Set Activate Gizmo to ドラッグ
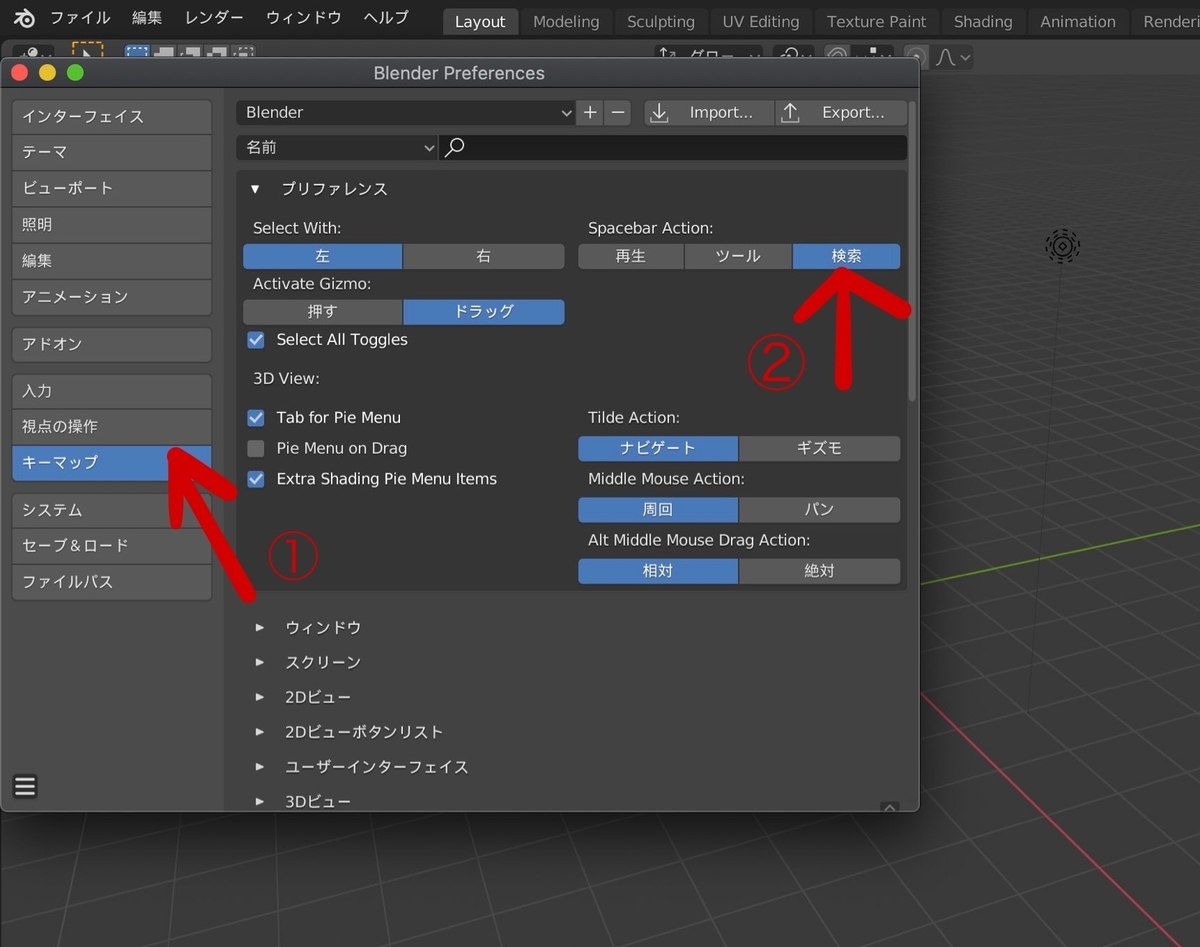Viewport: 1200px width, 947px height. (484, 311)
